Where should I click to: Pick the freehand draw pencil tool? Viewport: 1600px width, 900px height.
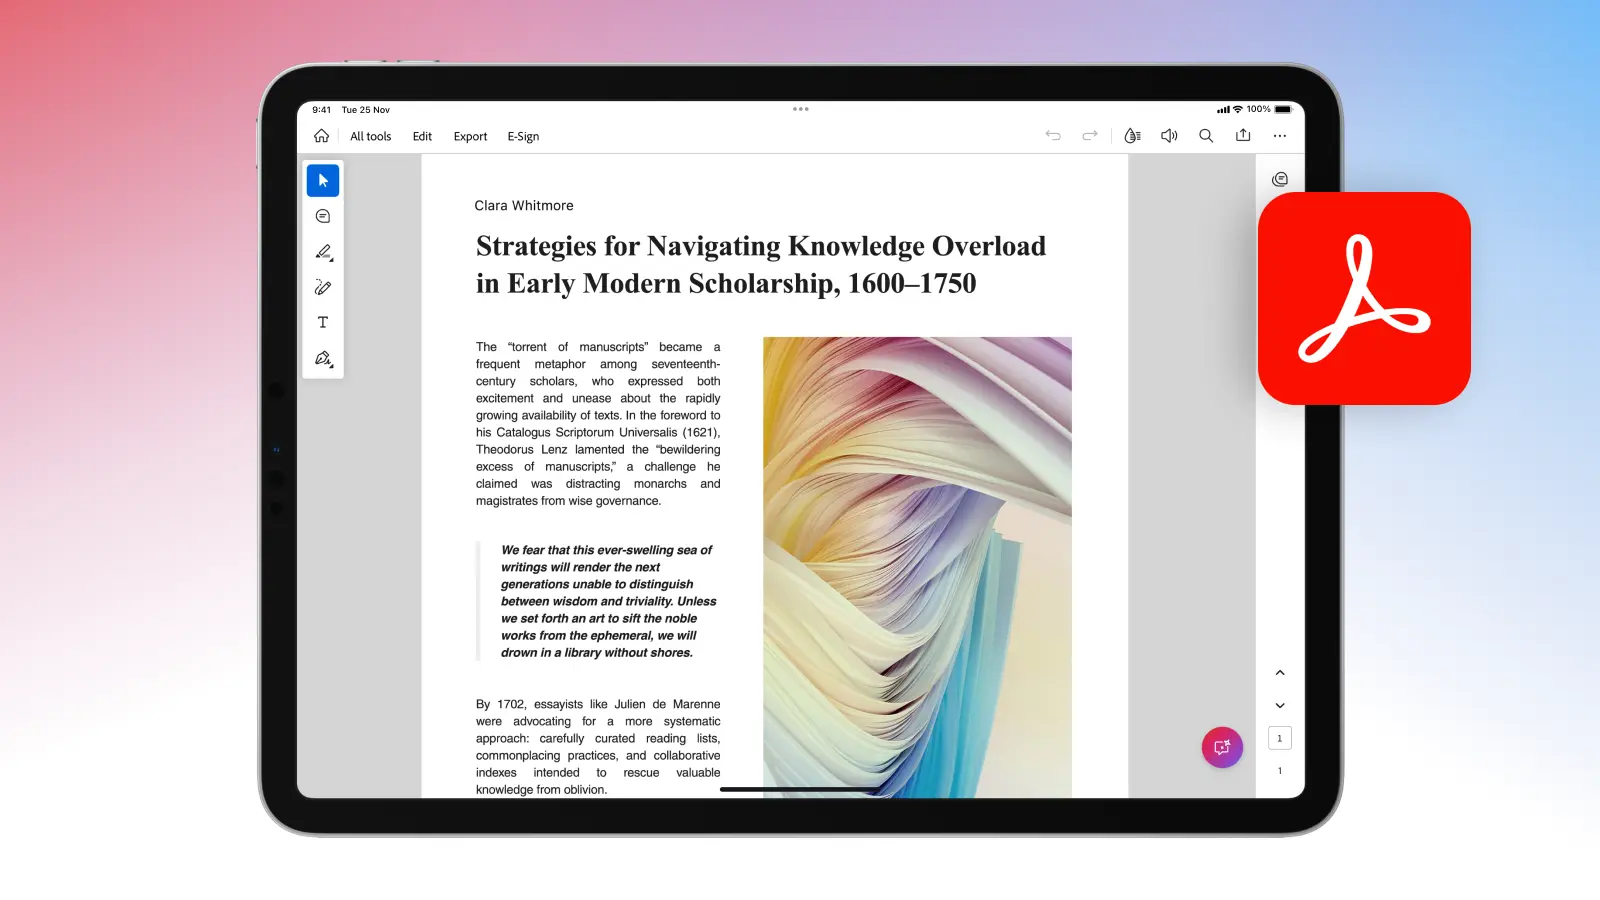[323, 288]
